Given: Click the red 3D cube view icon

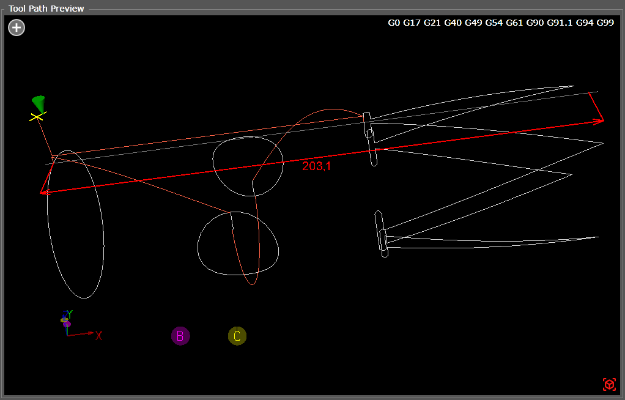Looking at the screenshot, I should (x=609, y=384).
